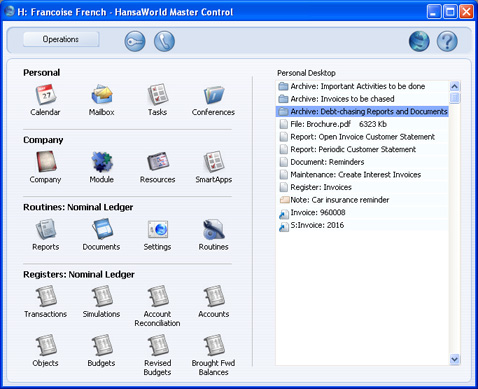Screen dimensions: 478x389
Task: Select the Module puzzle icon
Action: (102, 162)
